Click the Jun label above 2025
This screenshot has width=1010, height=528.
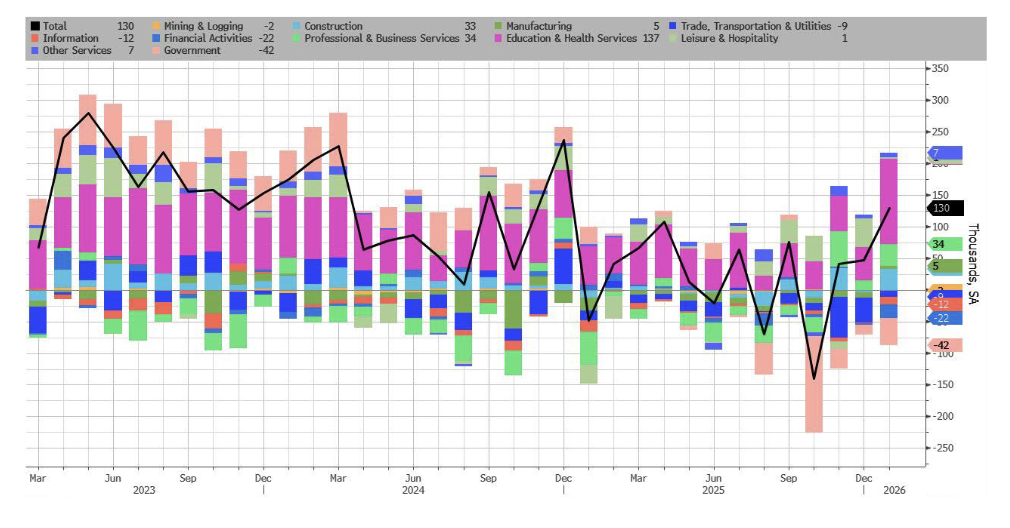pyautogui.click(x=713, y=478)
